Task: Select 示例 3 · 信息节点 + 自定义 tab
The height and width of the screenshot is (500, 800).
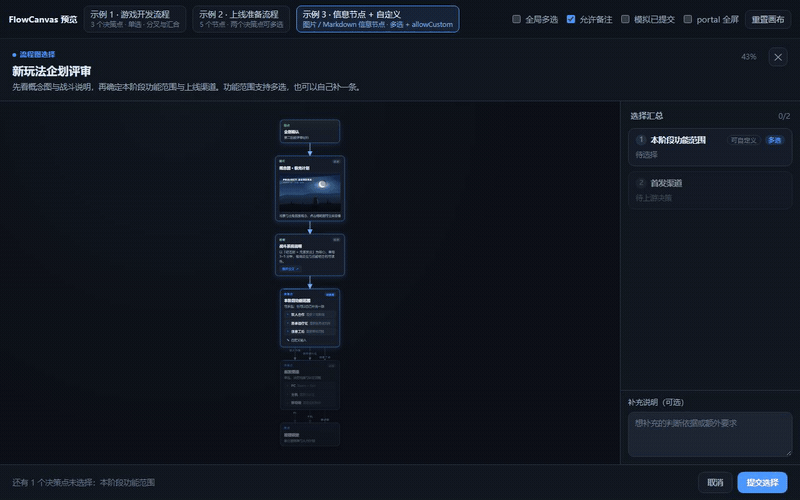Action: pos(378,19)
